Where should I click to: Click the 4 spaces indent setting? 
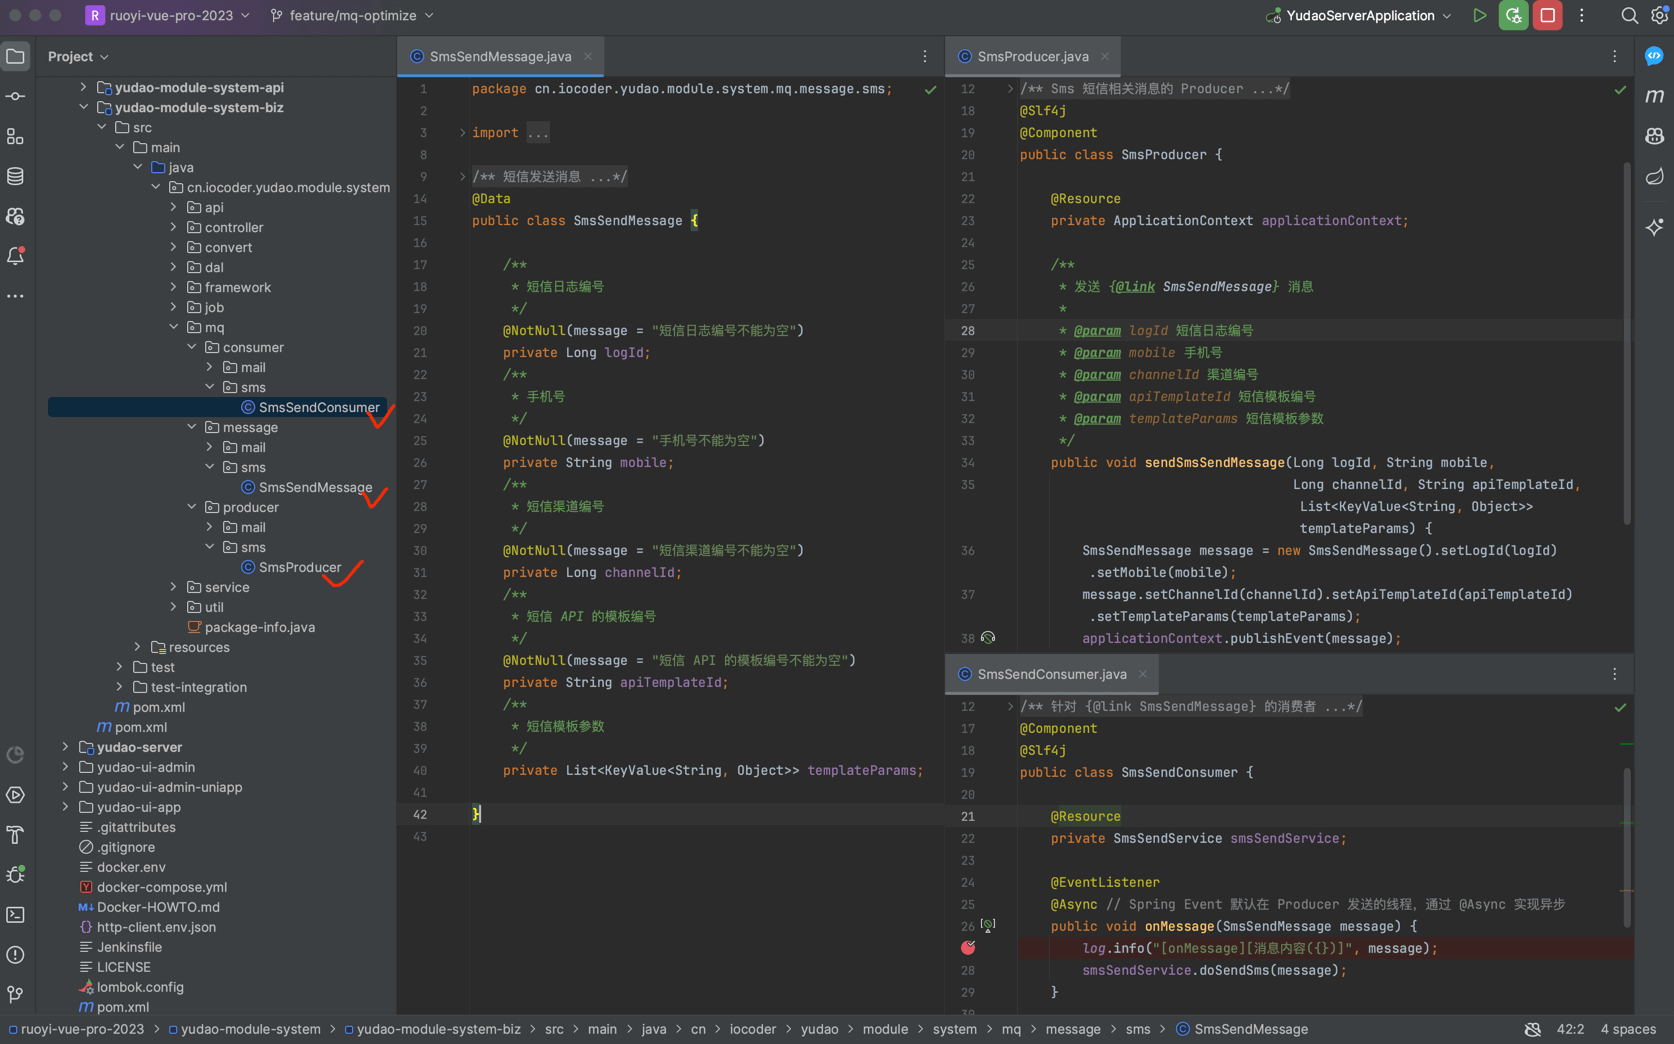1628,1029
